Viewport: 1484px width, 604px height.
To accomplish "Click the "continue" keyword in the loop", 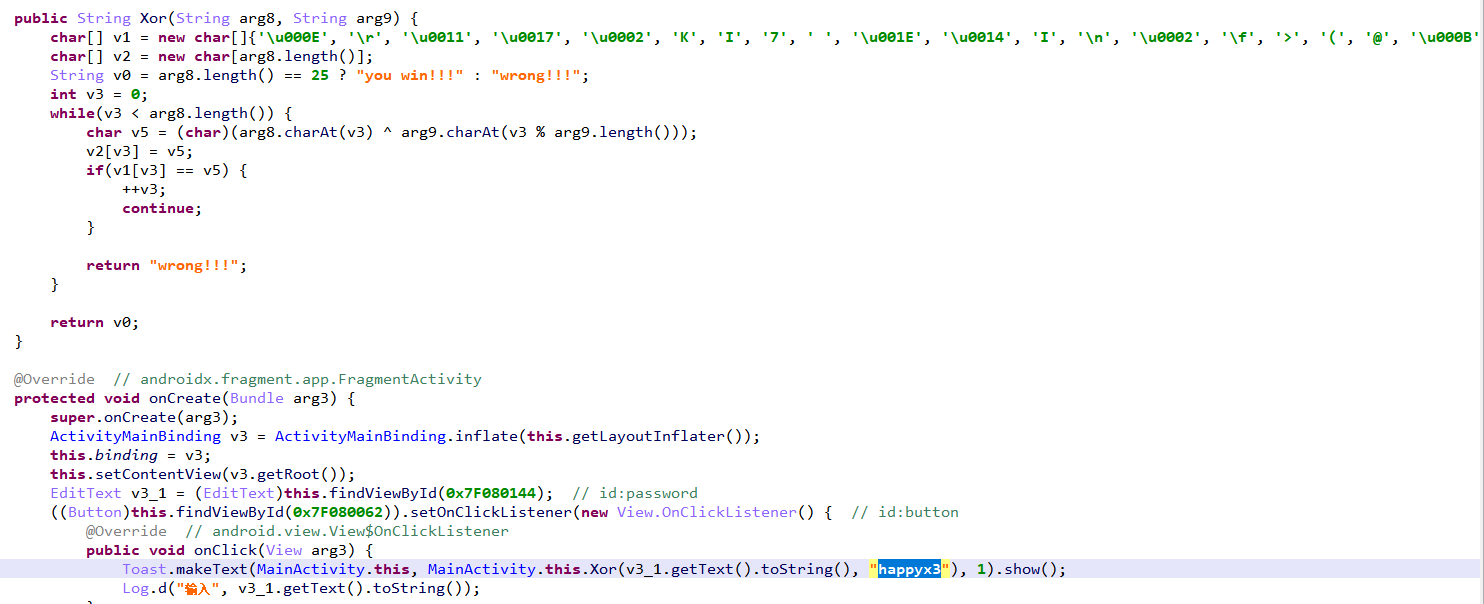I will tap(161, 208).
